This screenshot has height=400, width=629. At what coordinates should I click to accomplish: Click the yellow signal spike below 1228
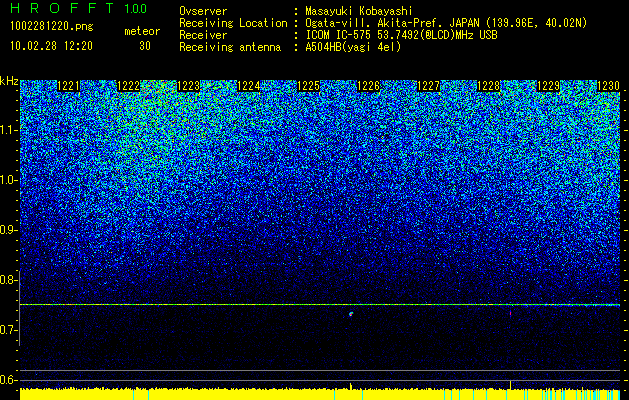510,385
